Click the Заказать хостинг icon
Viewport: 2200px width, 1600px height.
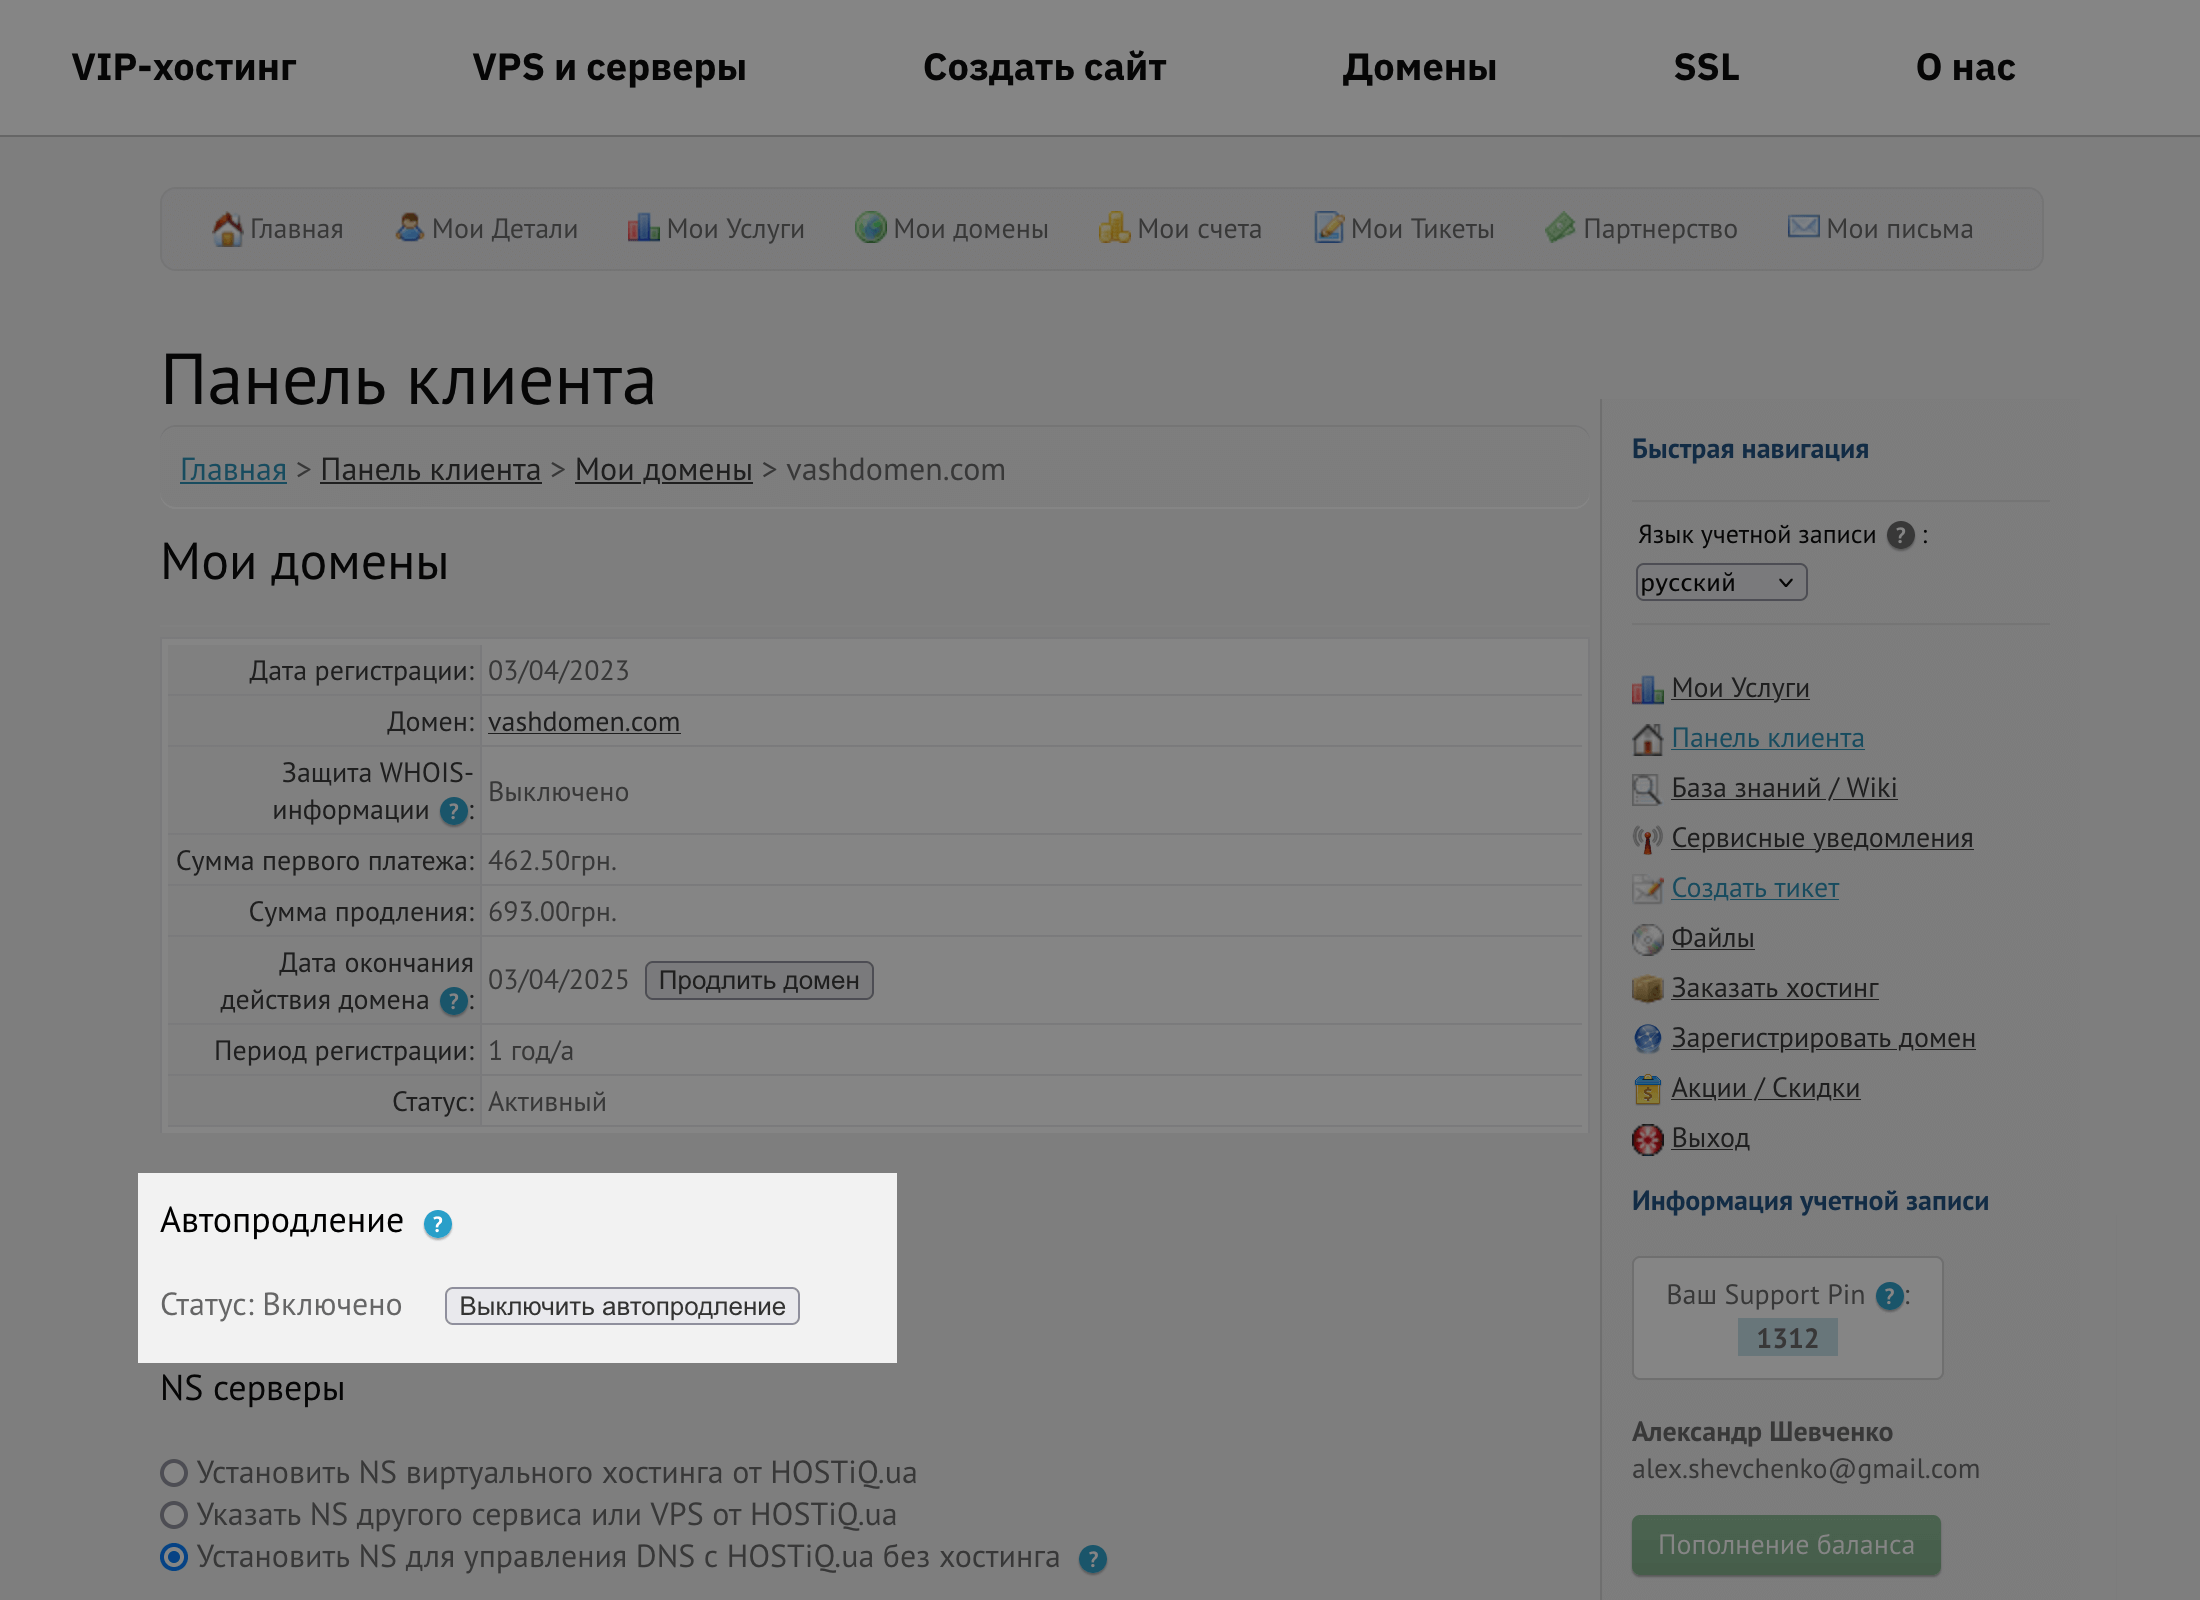[x=1645, y=987]
